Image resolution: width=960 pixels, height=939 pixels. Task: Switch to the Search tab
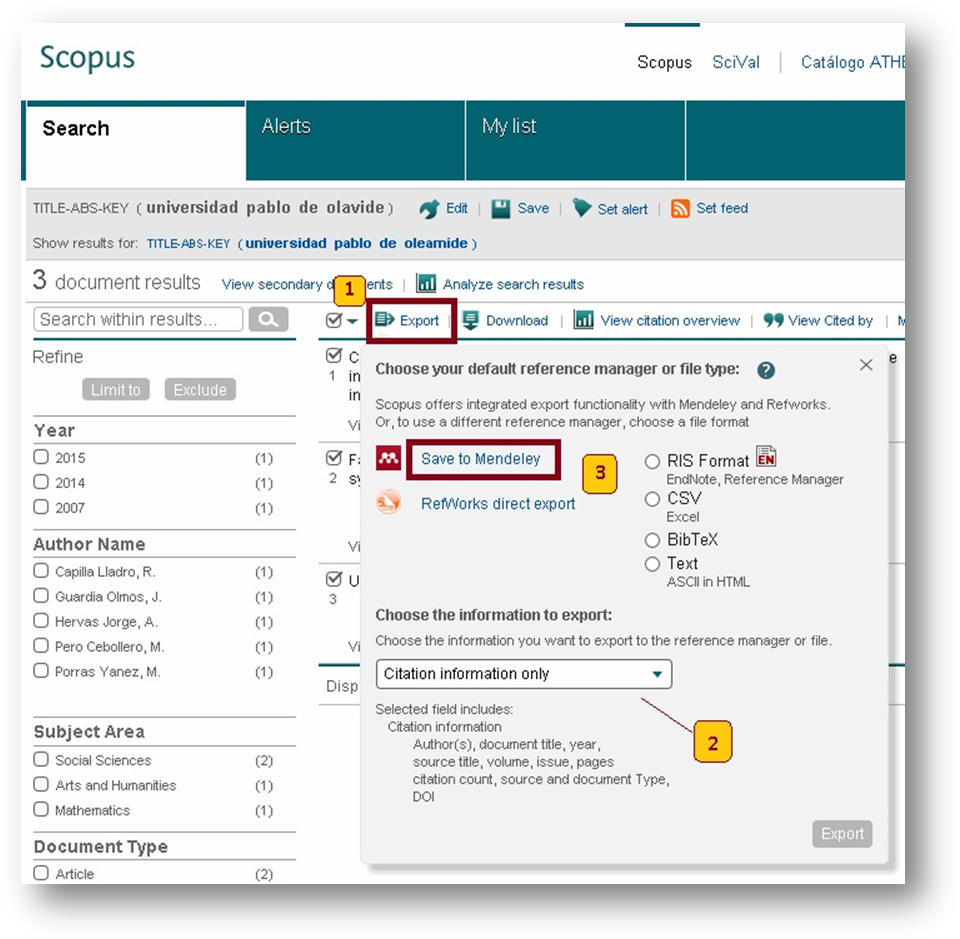click(135, 141)
